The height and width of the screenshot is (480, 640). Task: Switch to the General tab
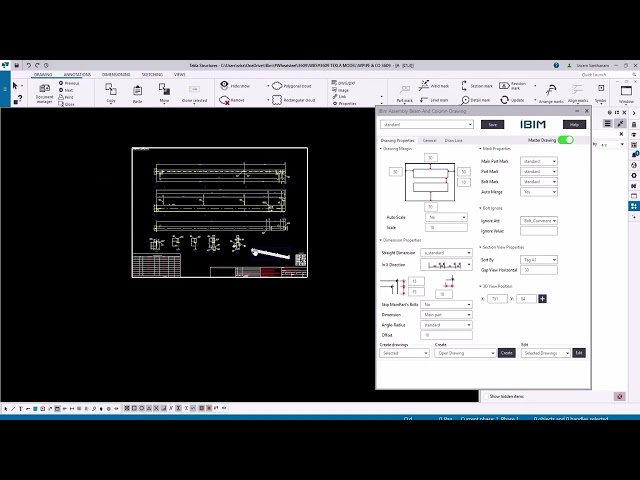click(x=429, y=140)
